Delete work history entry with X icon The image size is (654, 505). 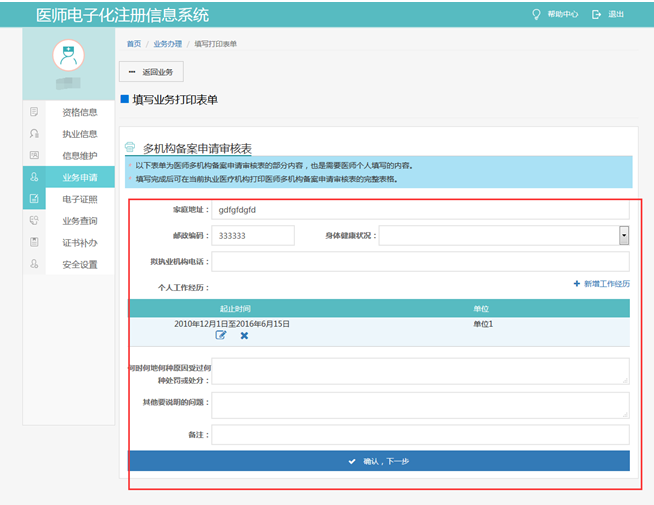(244, 336)
